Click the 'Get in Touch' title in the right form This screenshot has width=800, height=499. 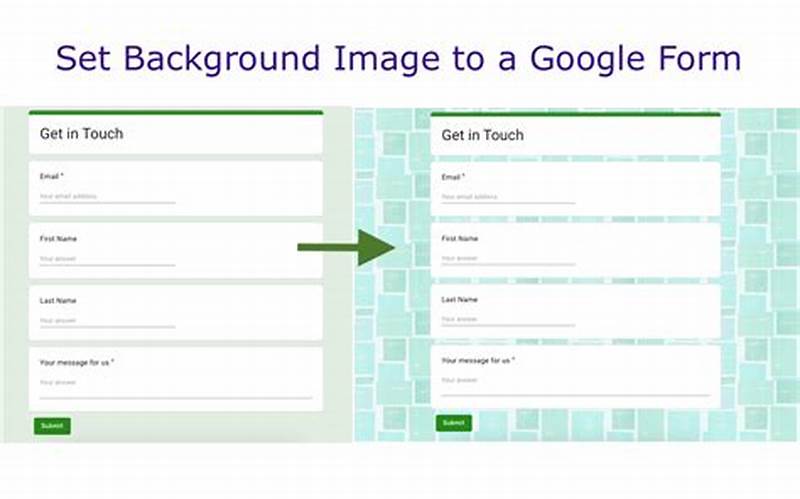click(483, 135)
